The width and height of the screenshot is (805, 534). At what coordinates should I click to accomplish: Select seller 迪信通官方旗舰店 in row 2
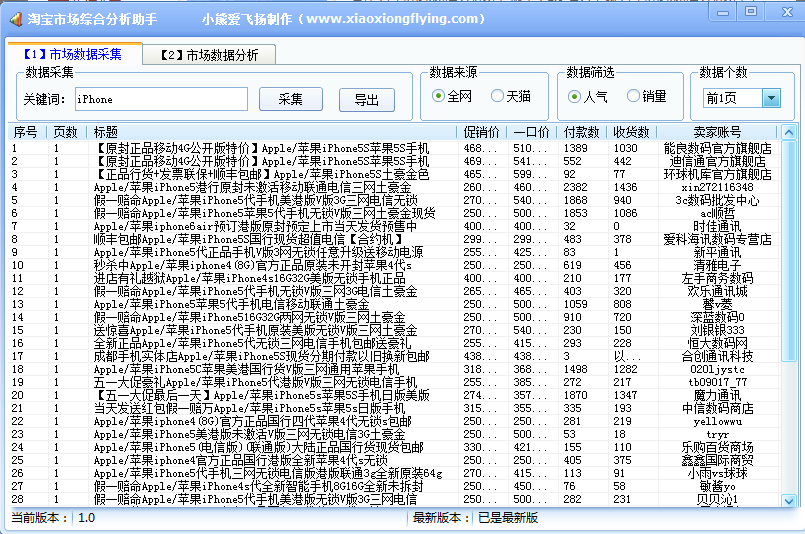[x=717, y=161]
